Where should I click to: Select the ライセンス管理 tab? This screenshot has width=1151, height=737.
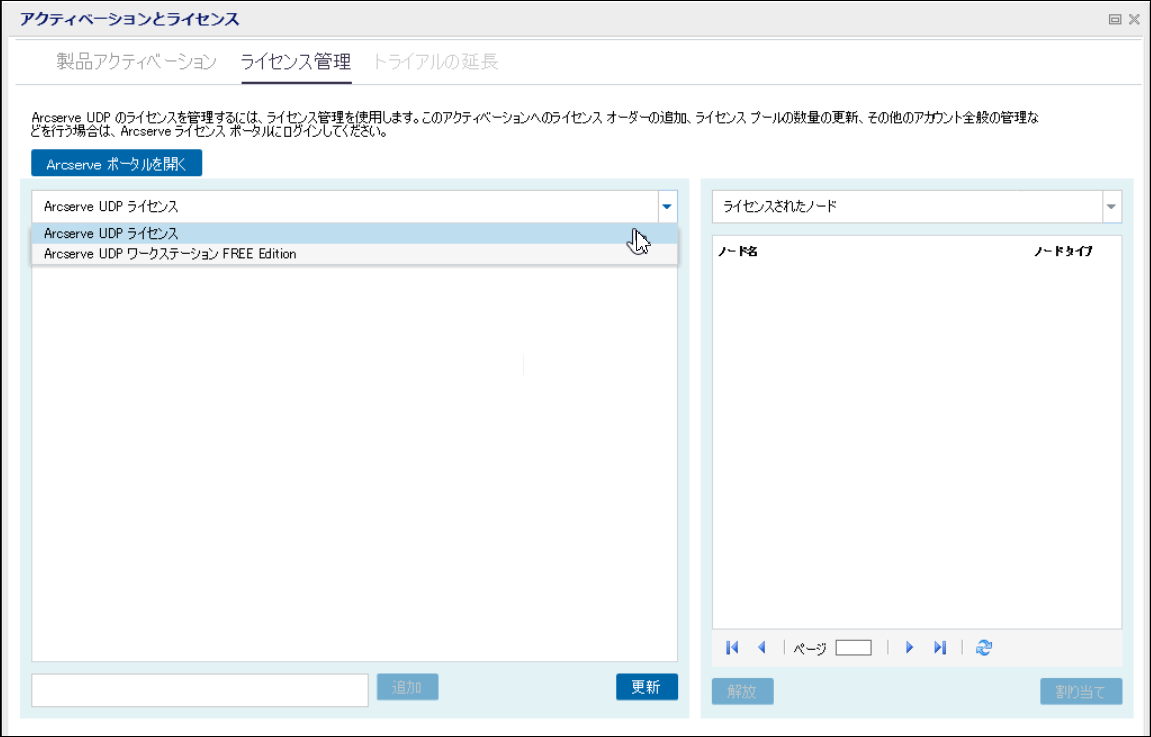coord(296,62)
